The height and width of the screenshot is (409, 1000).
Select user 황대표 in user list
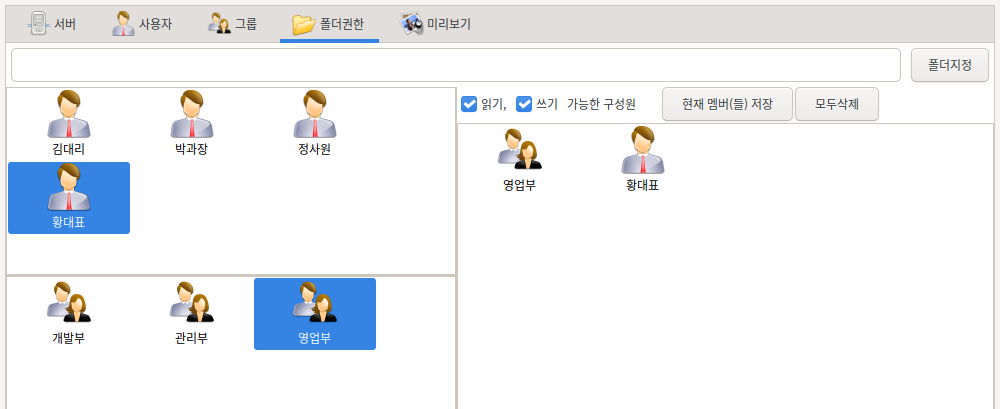[x=69, y=198]
